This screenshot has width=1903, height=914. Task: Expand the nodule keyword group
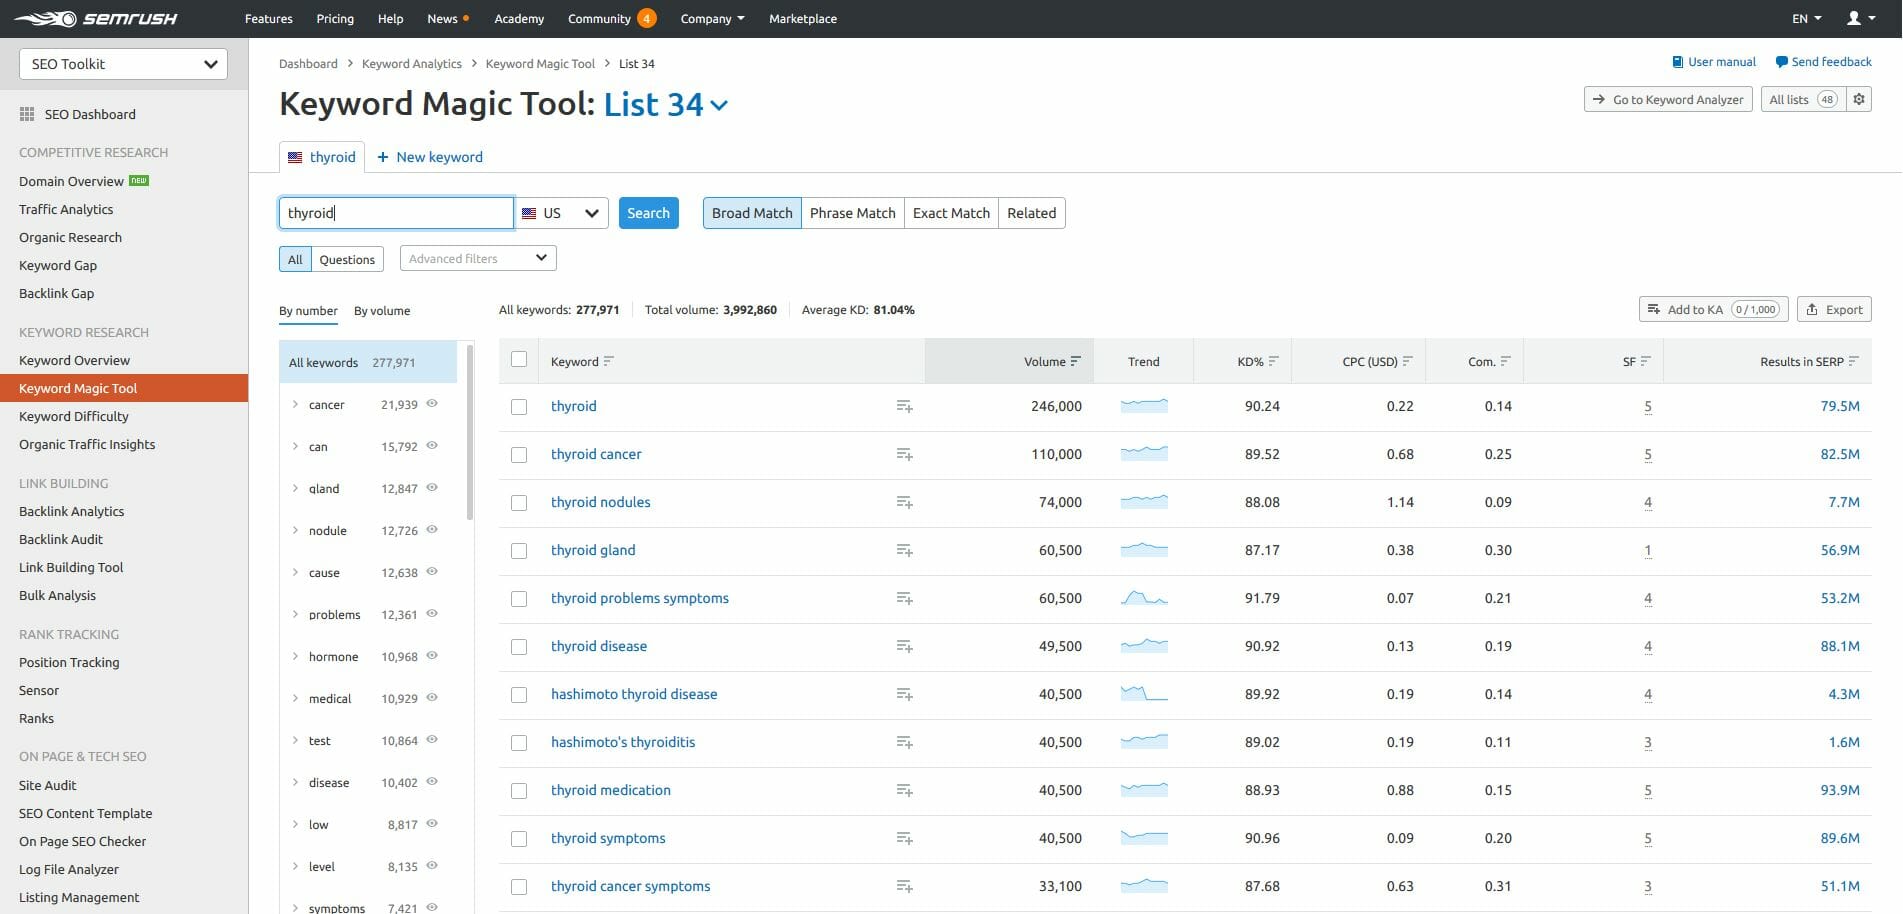[x=295, y=530]
